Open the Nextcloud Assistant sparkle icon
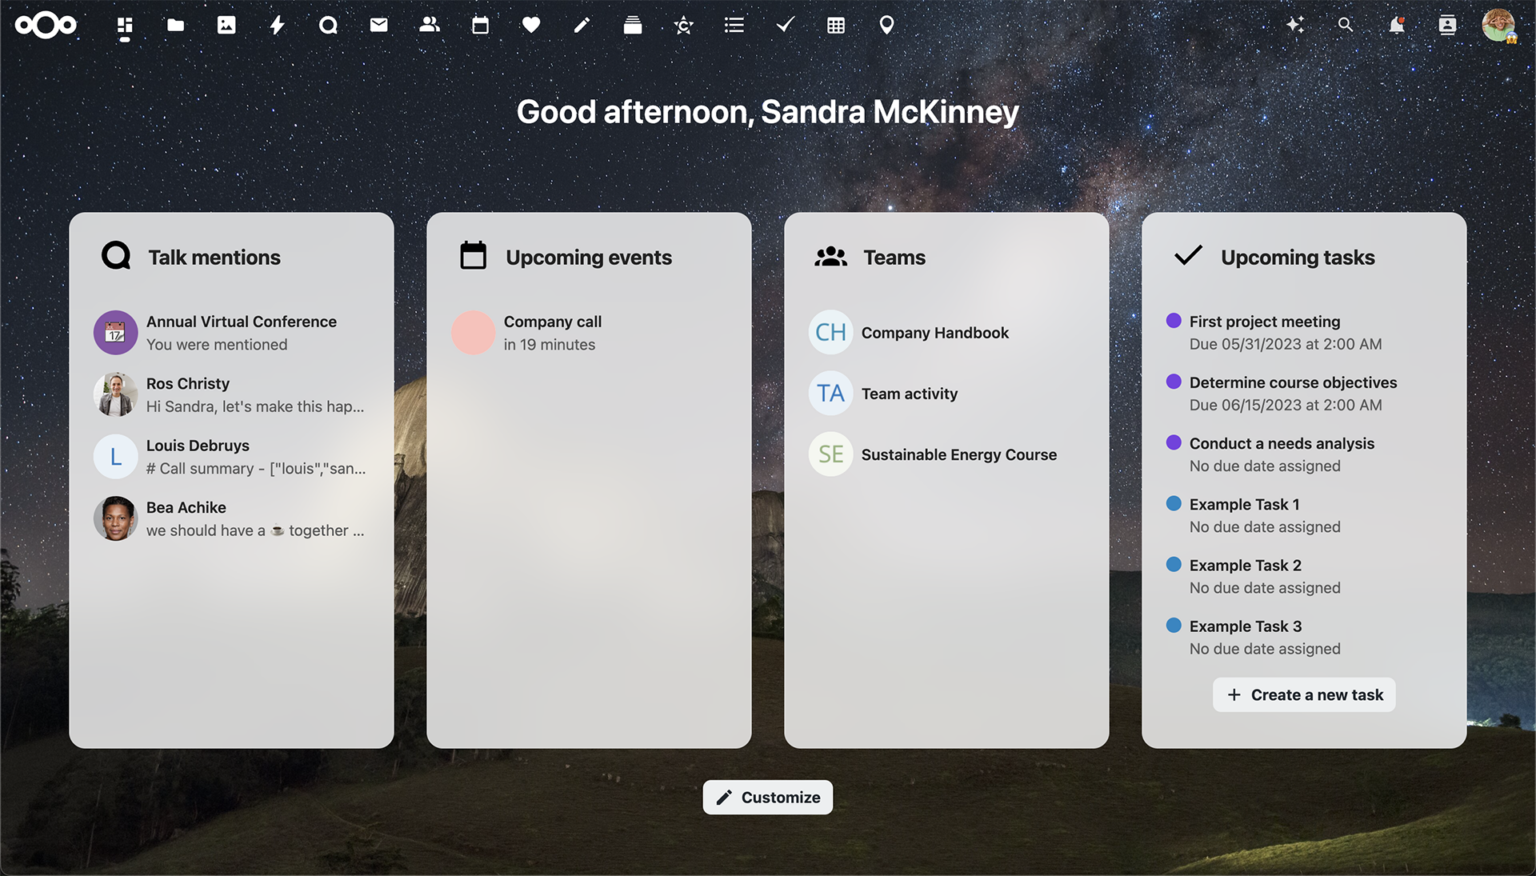Image resolution: width=1536 pixels, height=876 pixels. click(x=1295, y=25)
